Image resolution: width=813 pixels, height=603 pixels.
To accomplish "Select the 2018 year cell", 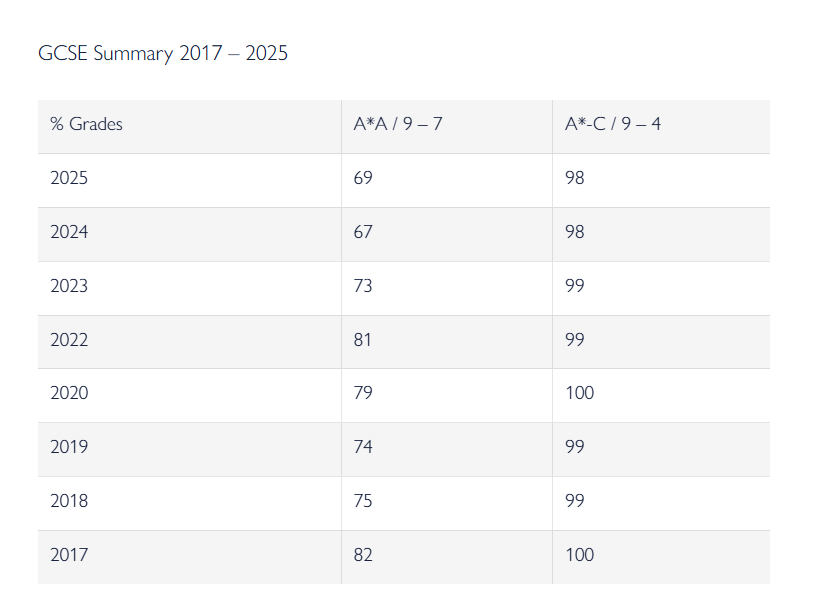I will coord(69,501).
